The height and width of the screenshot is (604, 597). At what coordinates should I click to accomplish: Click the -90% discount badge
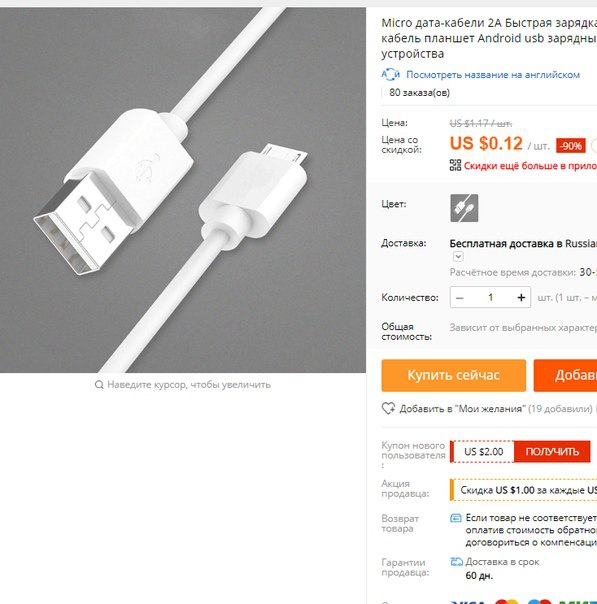[570, 146]
